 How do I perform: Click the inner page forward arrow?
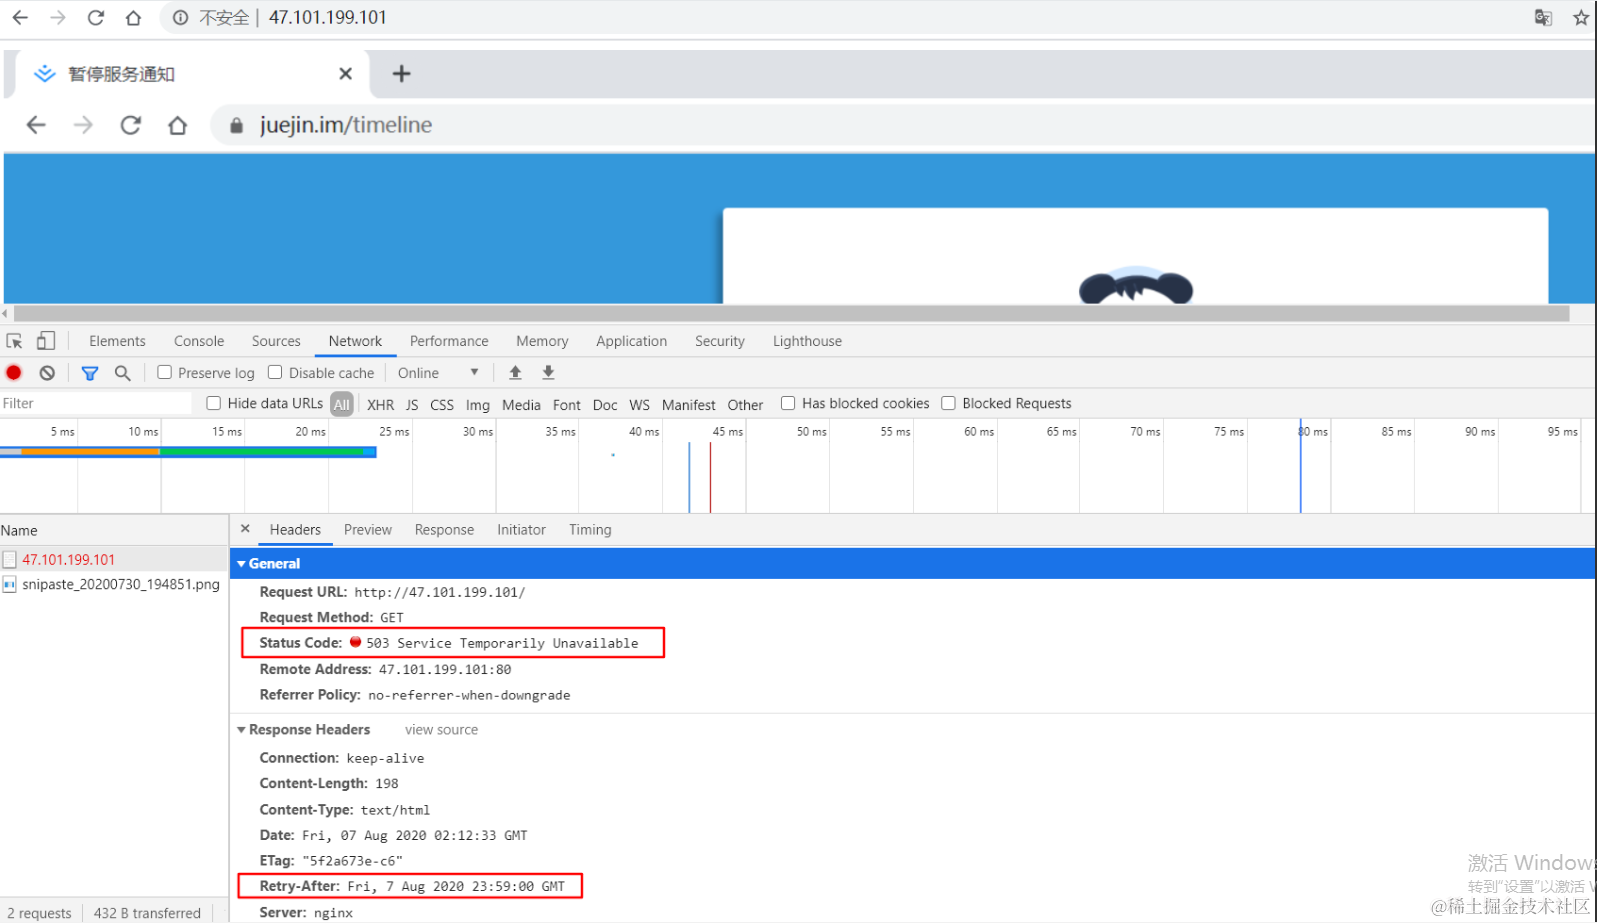(x=83, y=125)
